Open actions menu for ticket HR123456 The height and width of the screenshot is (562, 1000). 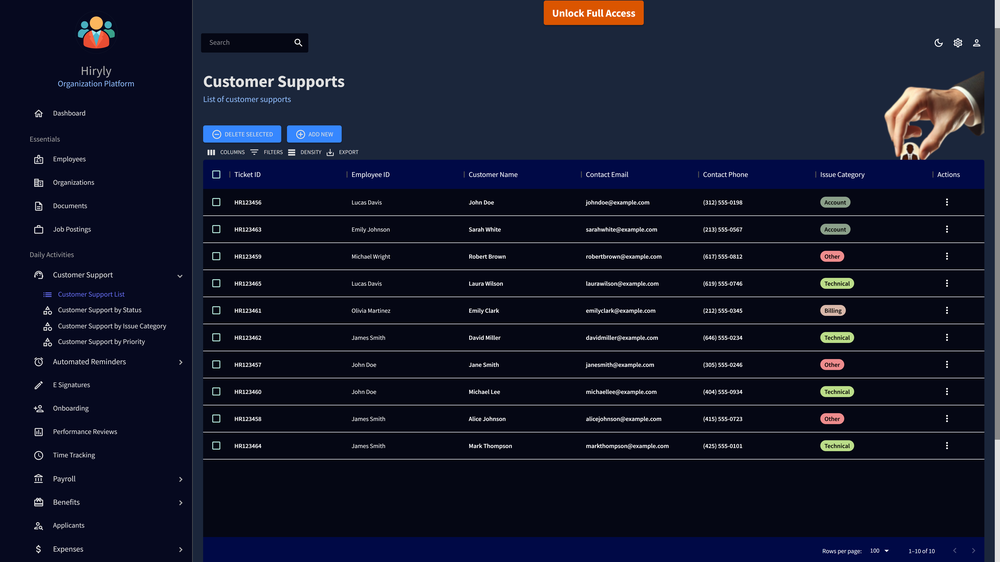(946, 202)
